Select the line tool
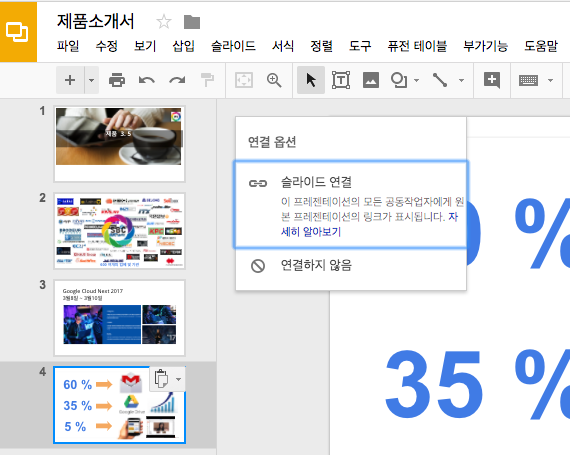 click(440, 80)
